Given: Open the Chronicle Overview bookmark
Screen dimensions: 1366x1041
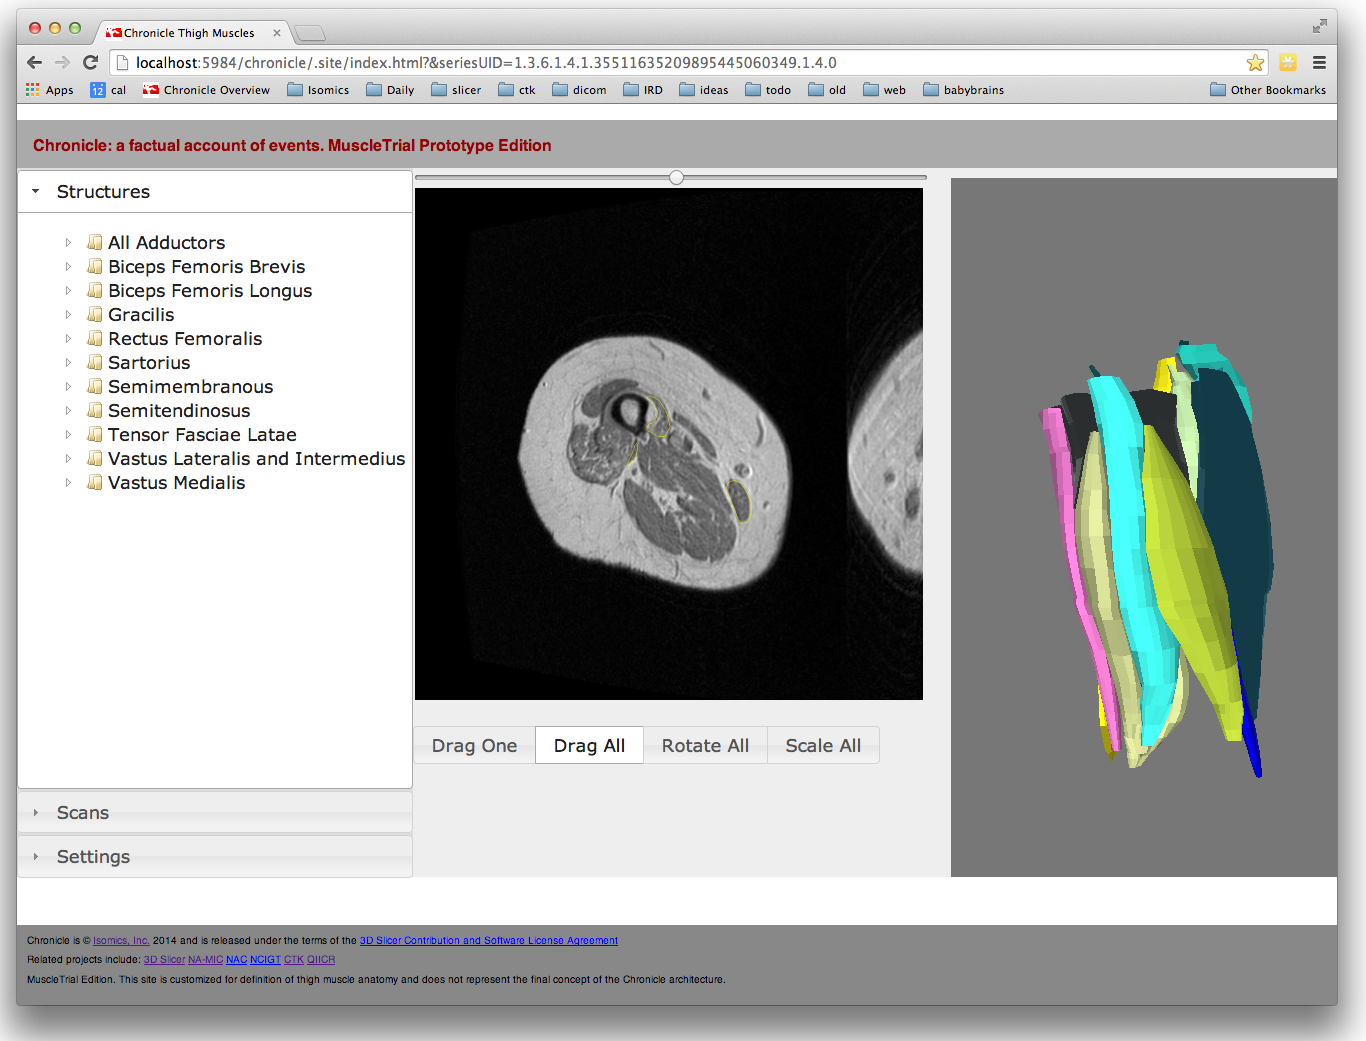Looking at the screenshot, I should click(206, 90).
